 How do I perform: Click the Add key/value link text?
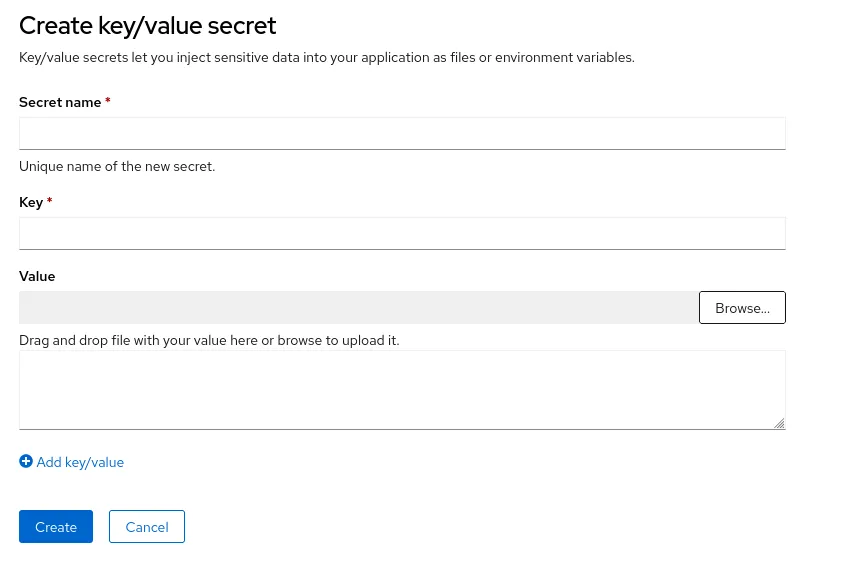pos(80,462)
